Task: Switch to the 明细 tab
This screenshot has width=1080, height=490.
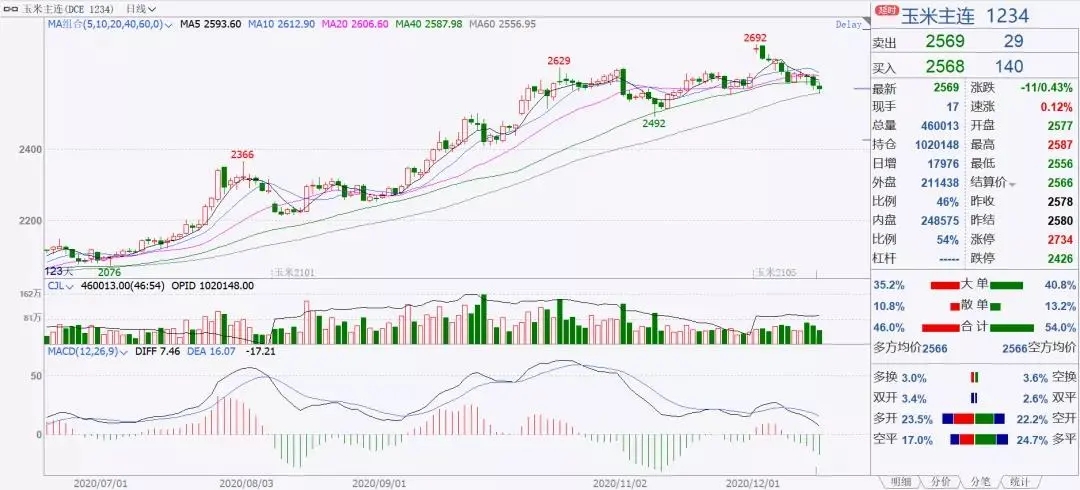Action: 901,482
